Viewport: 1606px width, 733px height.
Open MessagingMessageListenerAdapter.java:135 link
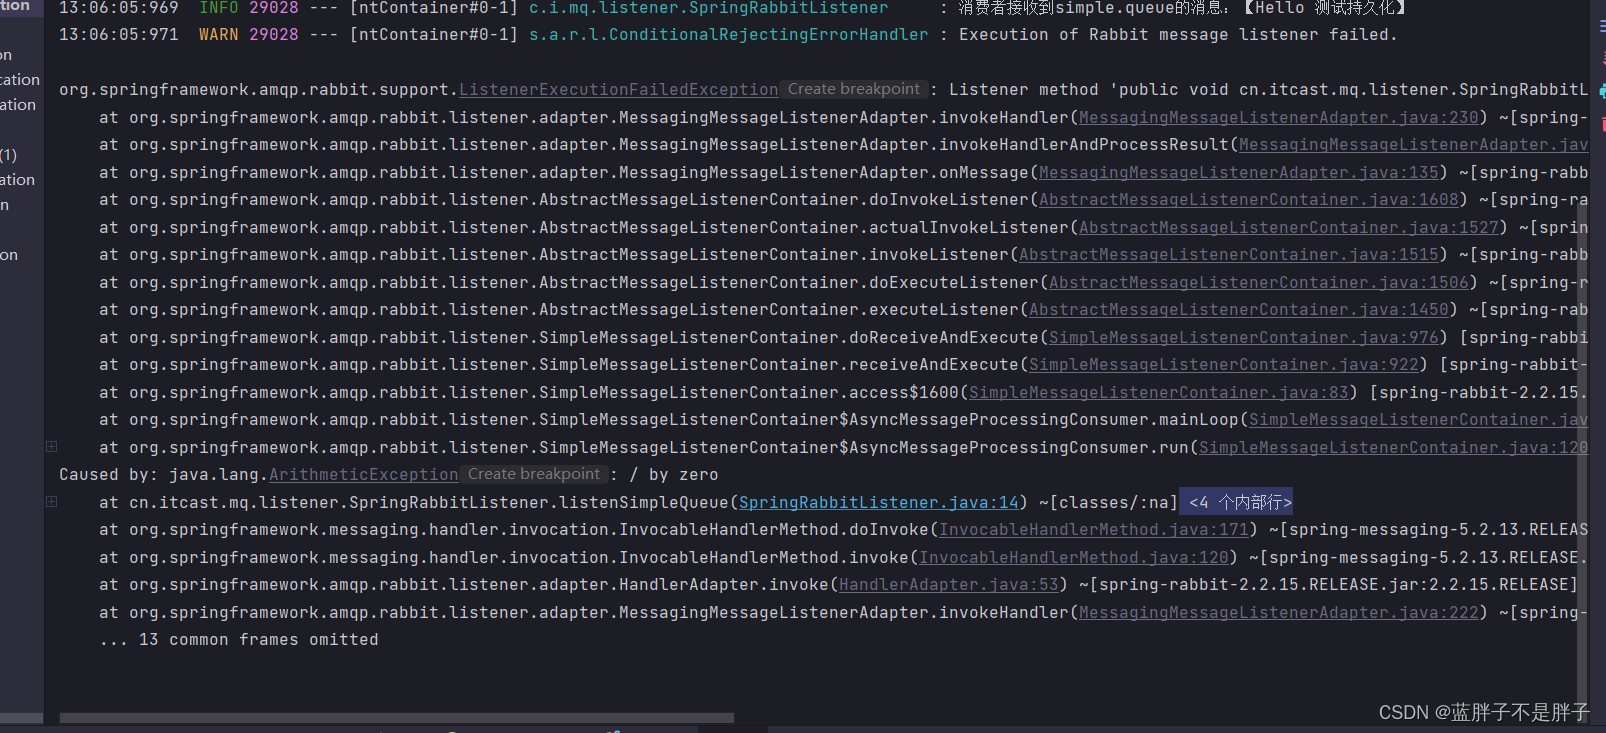[x=1238, y=173]
